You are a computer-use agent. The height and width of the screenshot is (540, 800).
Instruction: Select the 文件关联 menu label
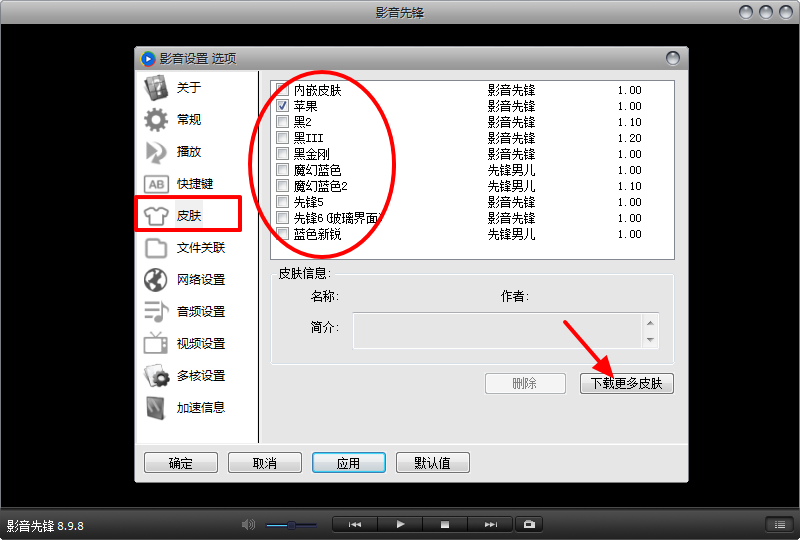pyautogui.click(x=201, y=248)
